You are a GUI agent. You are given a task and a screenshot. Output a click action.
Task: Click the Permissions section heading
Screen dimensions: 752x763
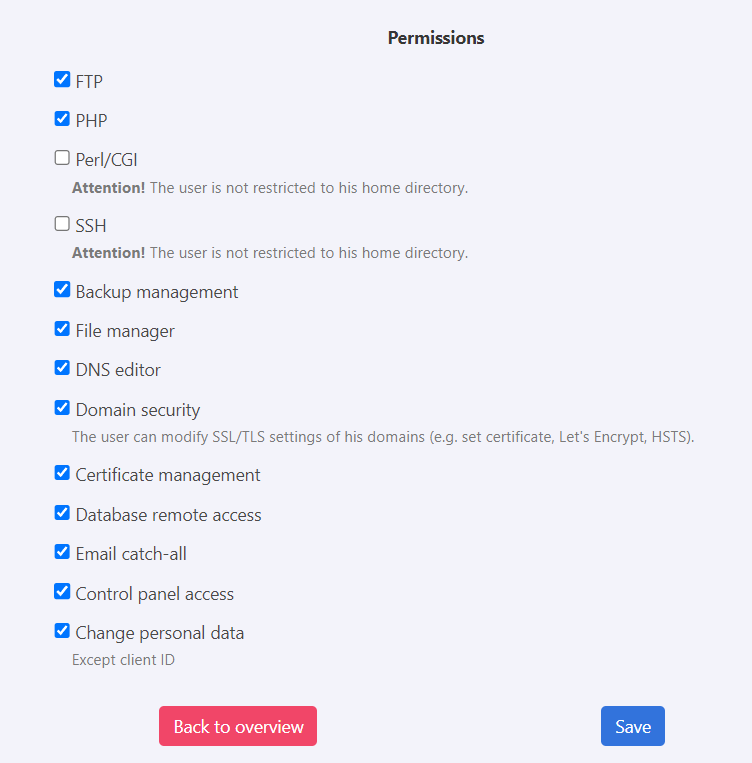(x=436, y=38)
